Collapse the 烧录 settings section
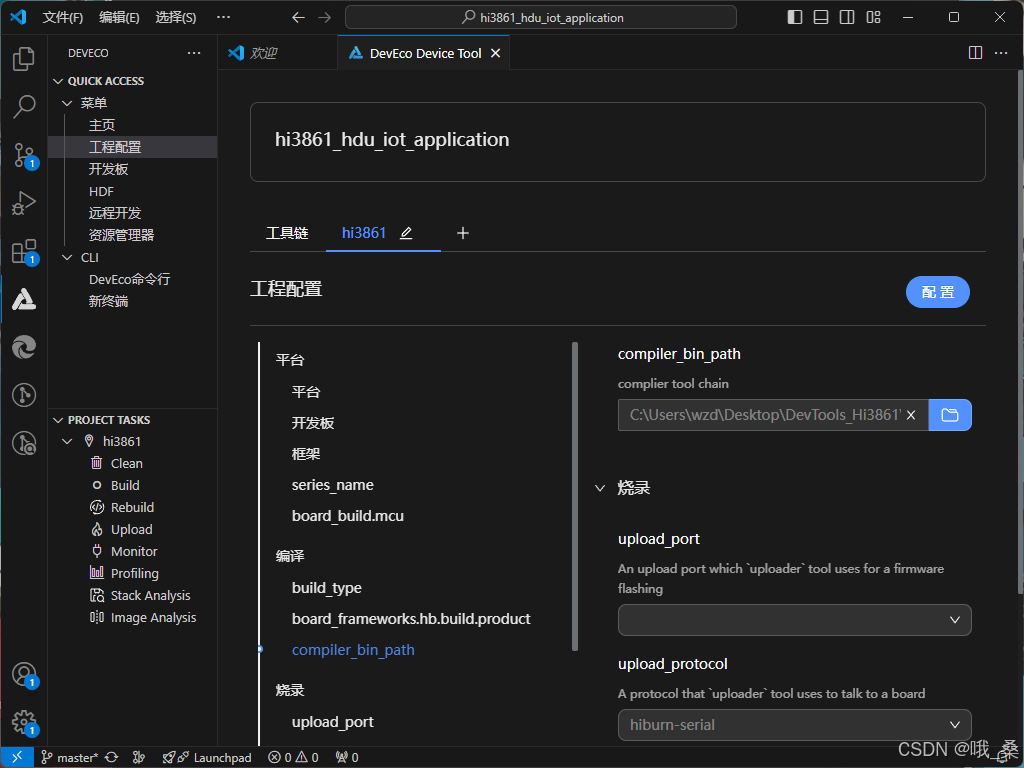 [600, 488]
